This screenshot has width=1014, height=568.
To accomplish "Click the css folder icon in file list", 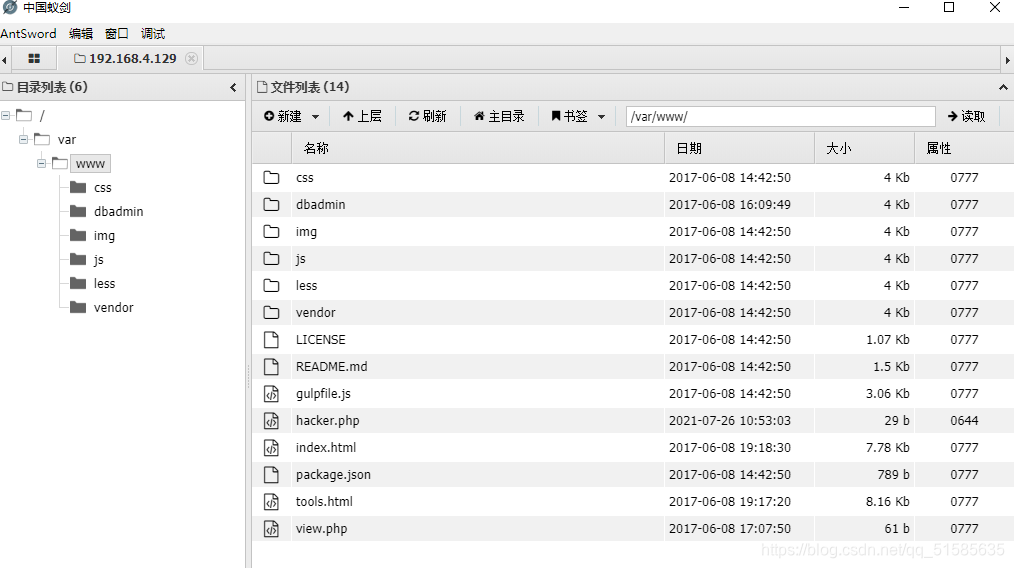I will pyautogui.click(x=272, y=177).
